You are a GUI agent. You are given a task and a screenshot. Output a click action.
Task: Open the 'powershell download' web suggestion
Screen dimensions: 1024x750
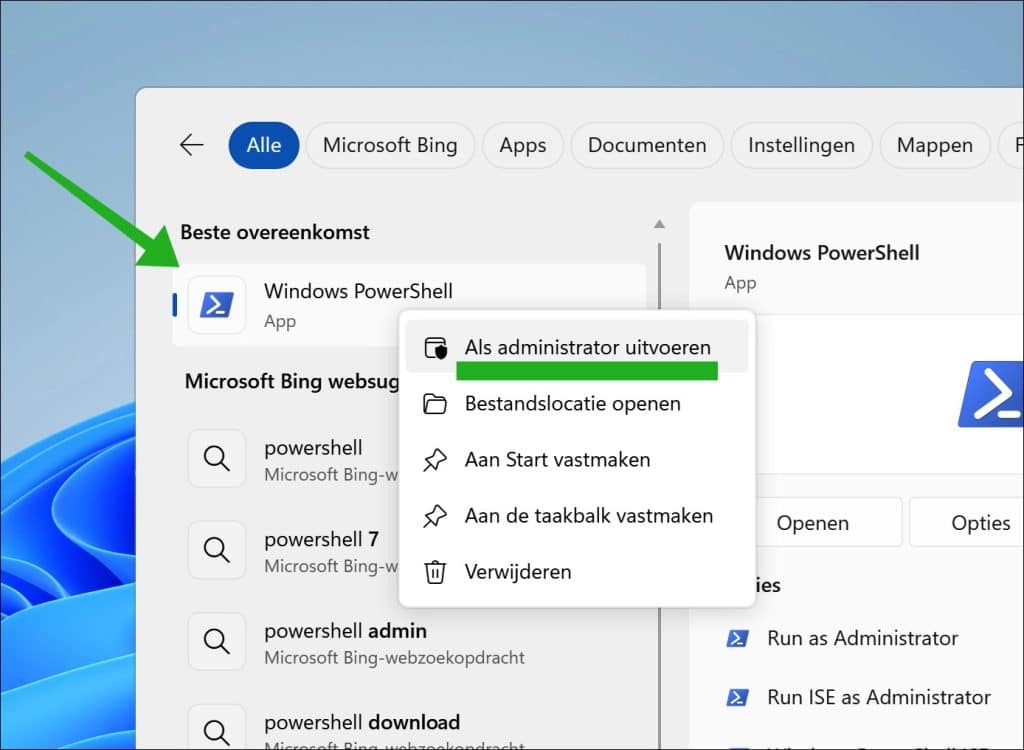362,723
